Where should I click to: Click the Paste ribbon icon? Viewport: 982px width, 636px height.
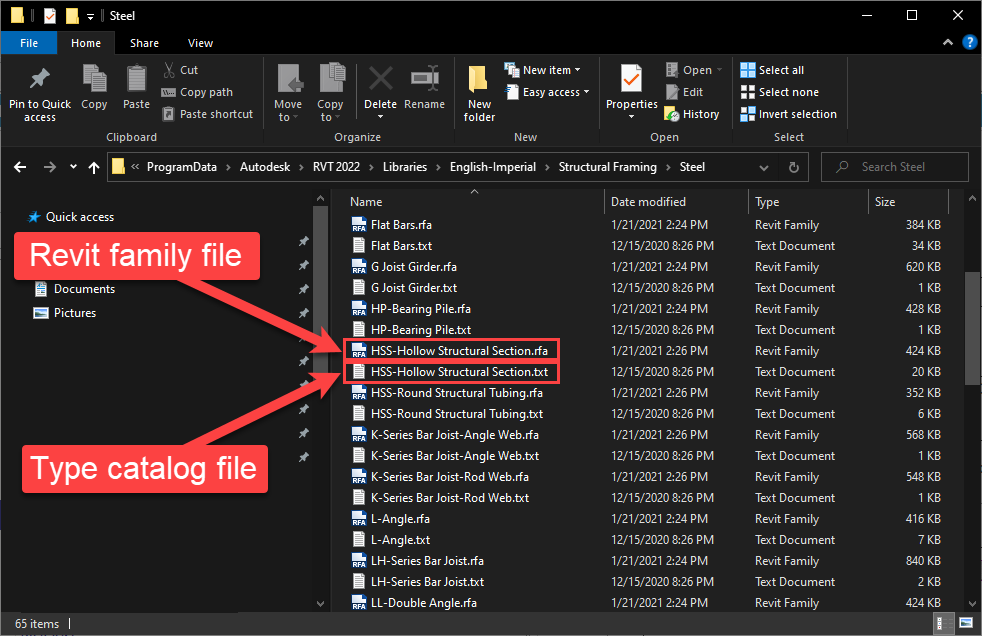[136, 80]
